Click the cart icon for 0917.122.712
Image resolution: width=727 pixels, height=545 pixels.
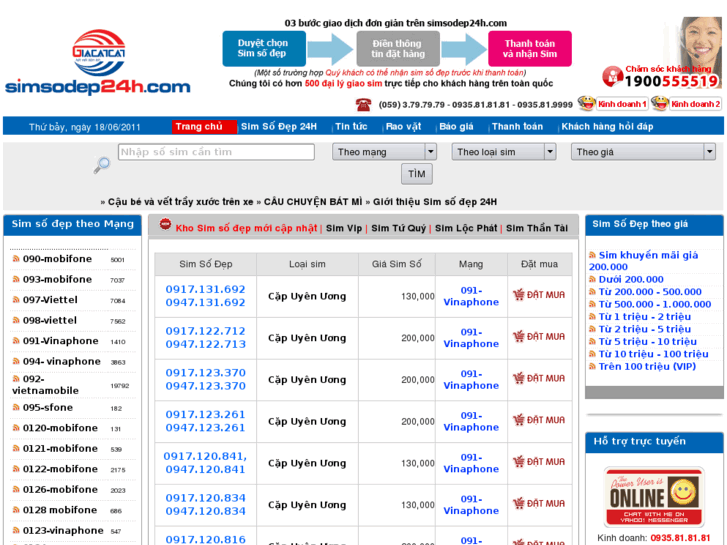click(x=519, y=336)
